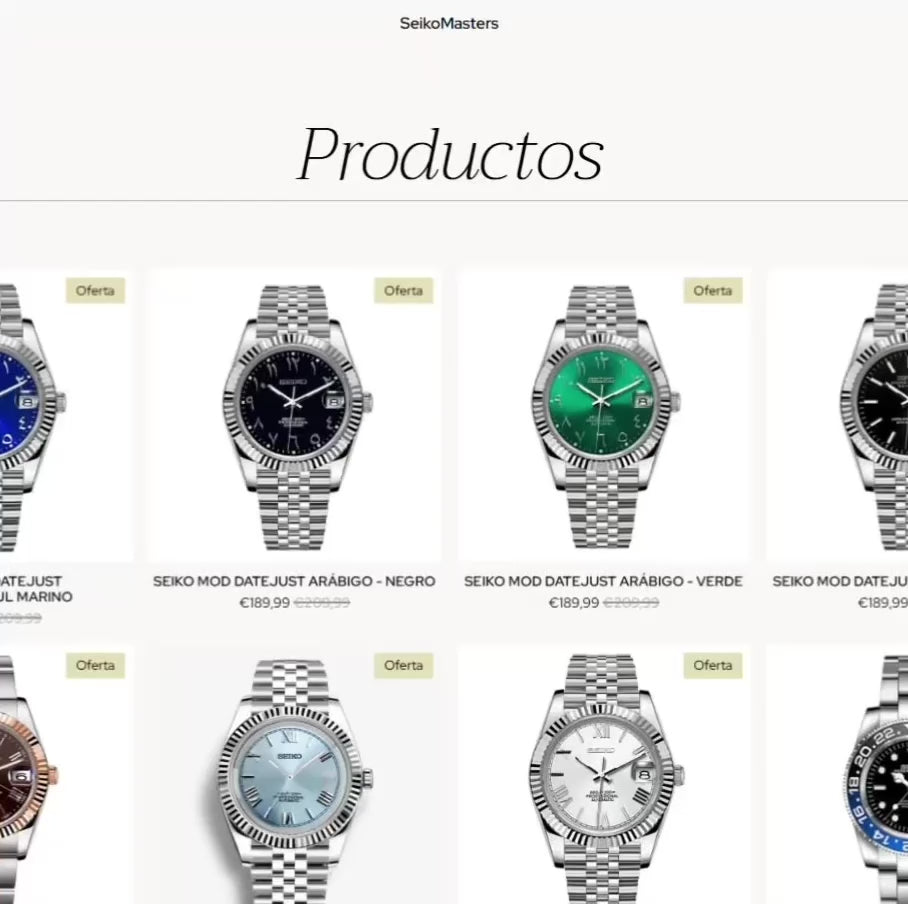This screenshot has width=908, height=904.
Task: Click the Oferta badge on green Arabic watch
Action: [x=713, y=291]
